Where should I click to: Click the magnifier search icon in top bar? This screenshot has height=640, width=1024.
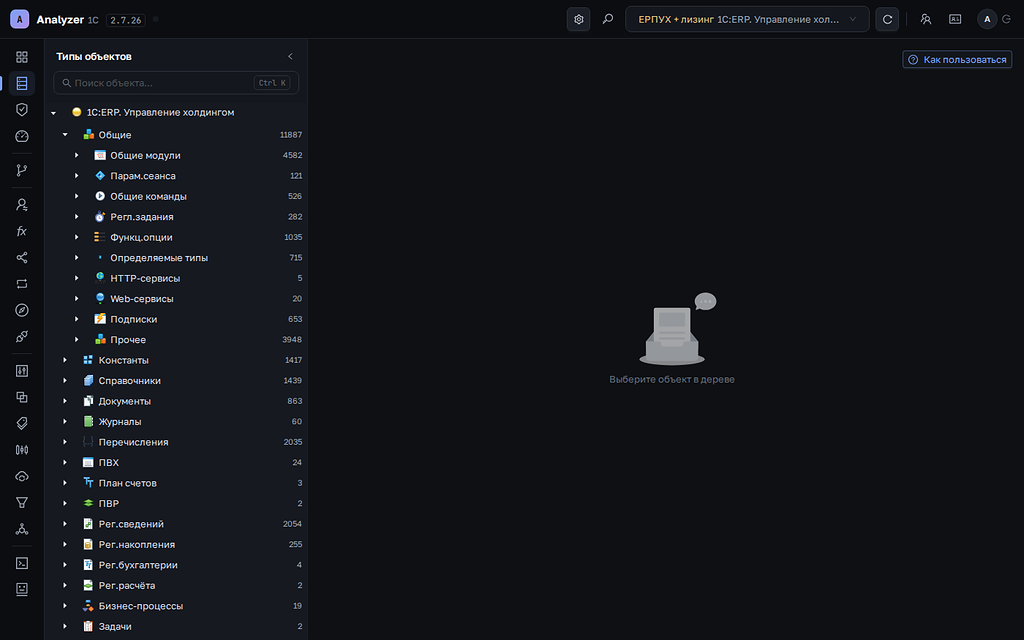(x=608, y=20)
